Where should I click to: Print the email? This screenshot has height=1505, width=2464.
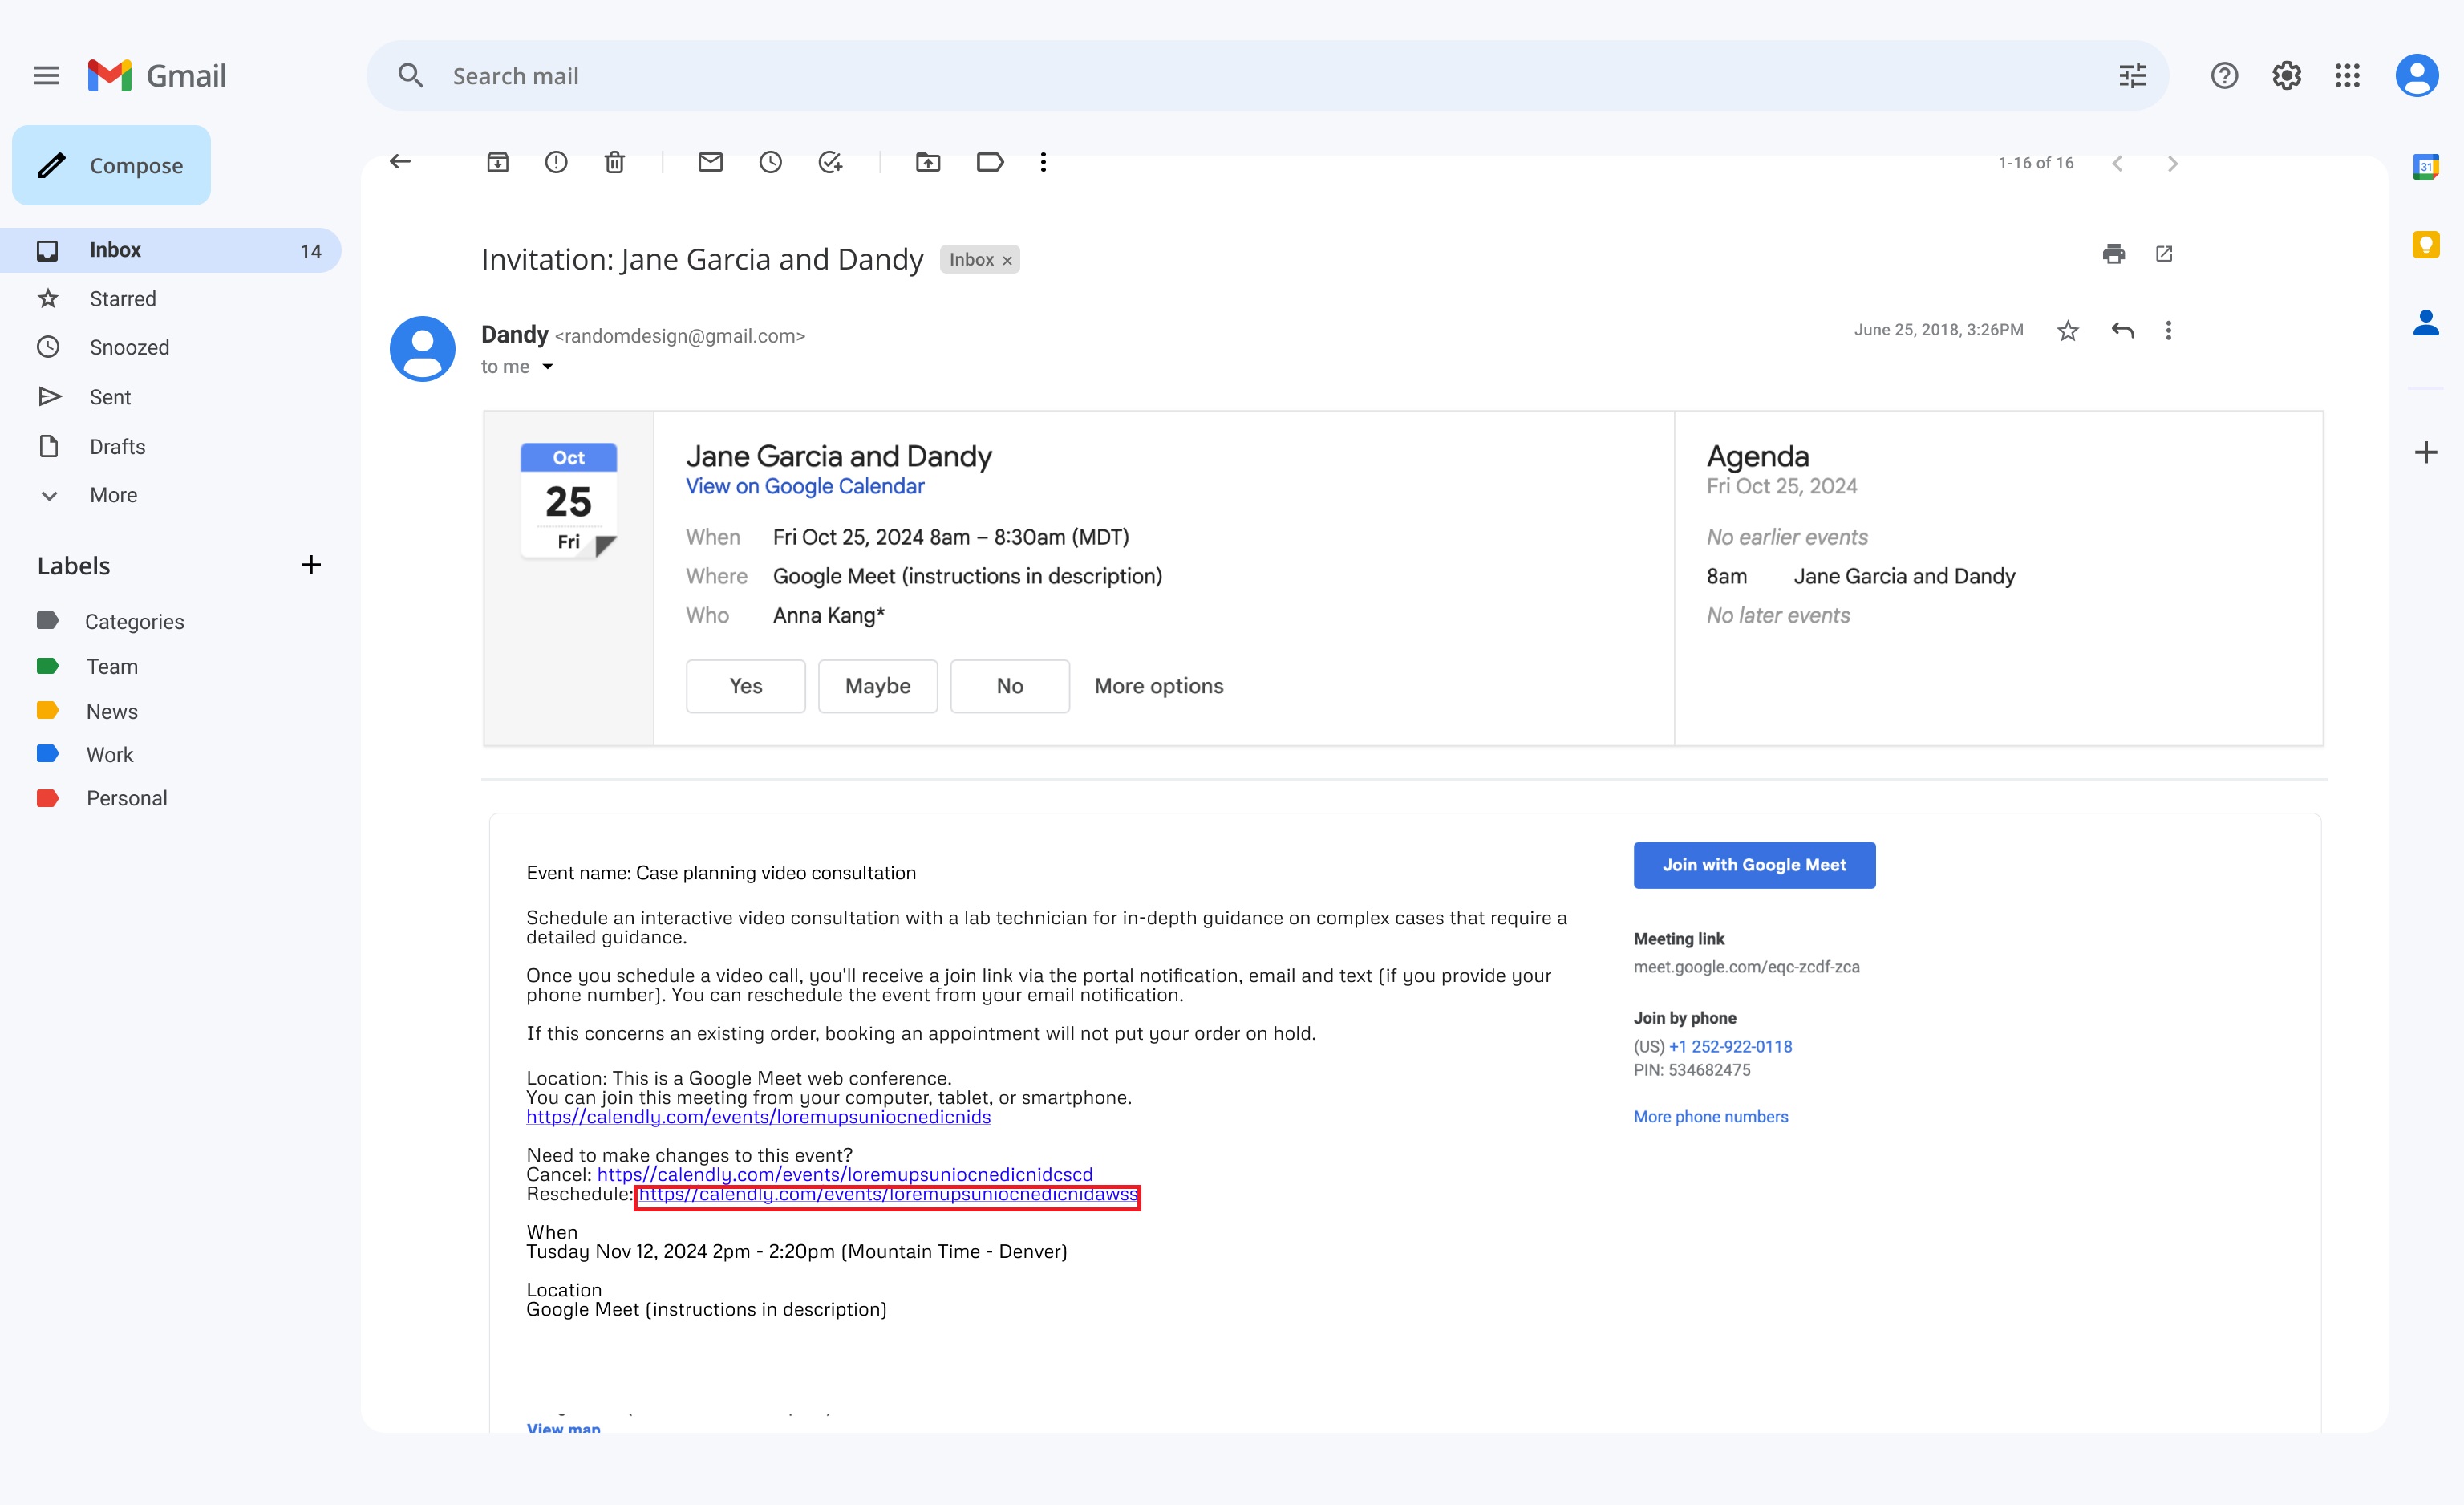(x=2114, y=254)
